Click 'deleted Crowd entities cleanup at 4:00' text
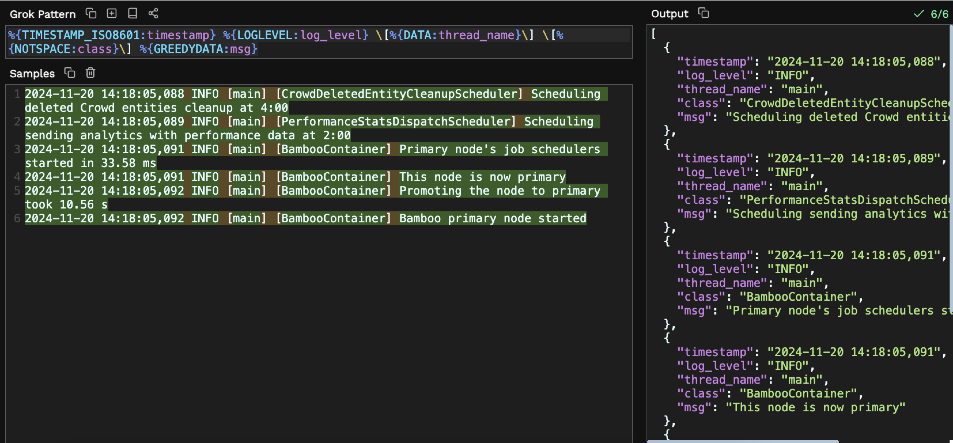953x443 pixels. 156,108
